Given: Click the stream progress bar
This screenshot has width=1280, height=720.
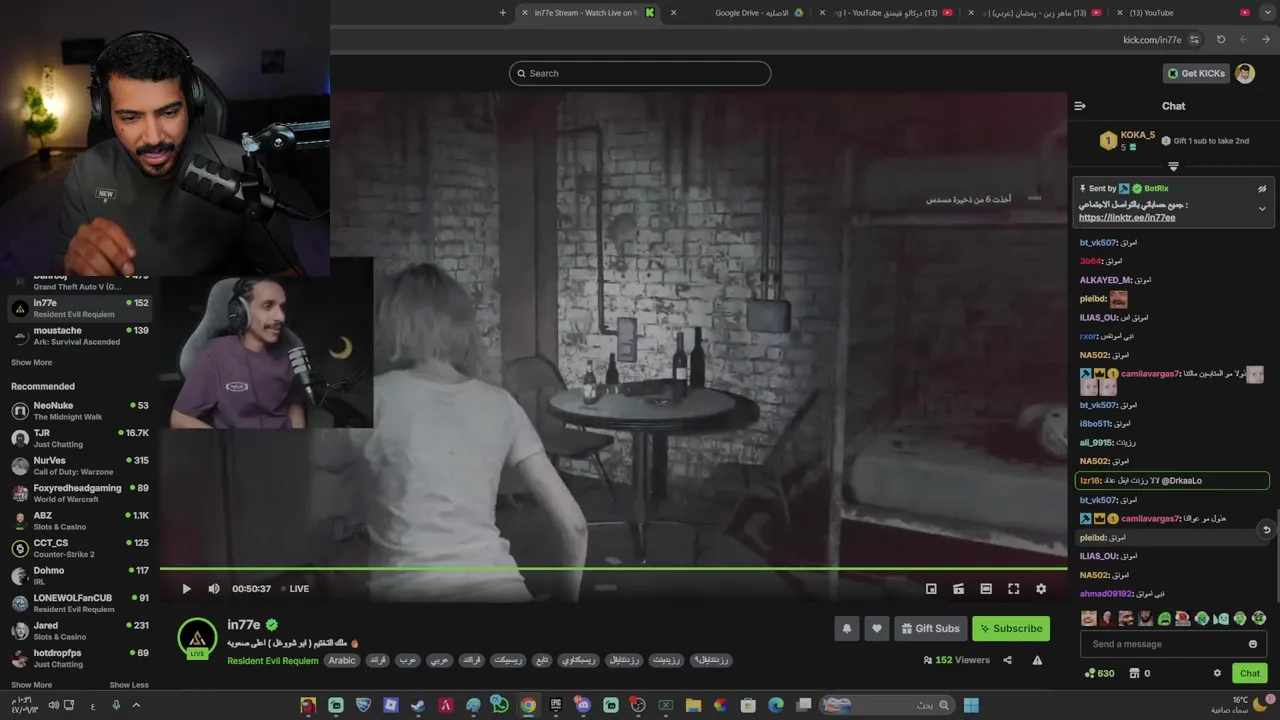Looking at the screenshot, I should [x=613, y=569].
